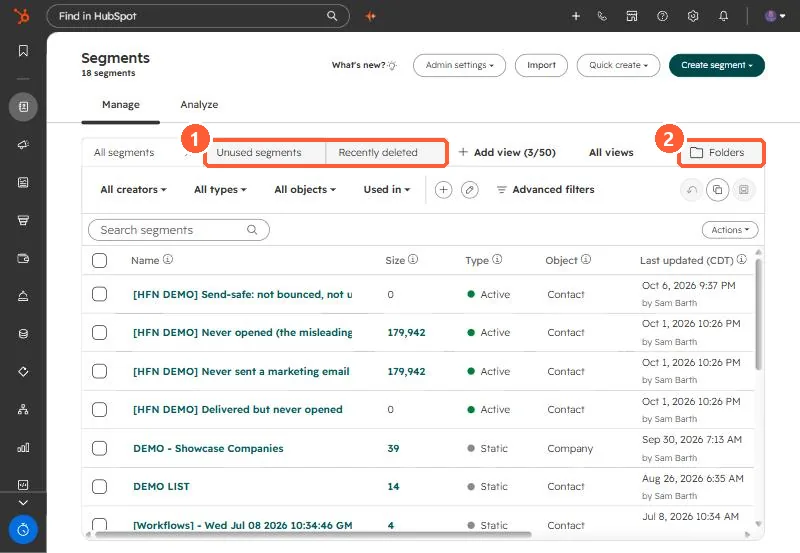Expand the All objects filter
Screen dimensions: 800x553
coord(305,190)
